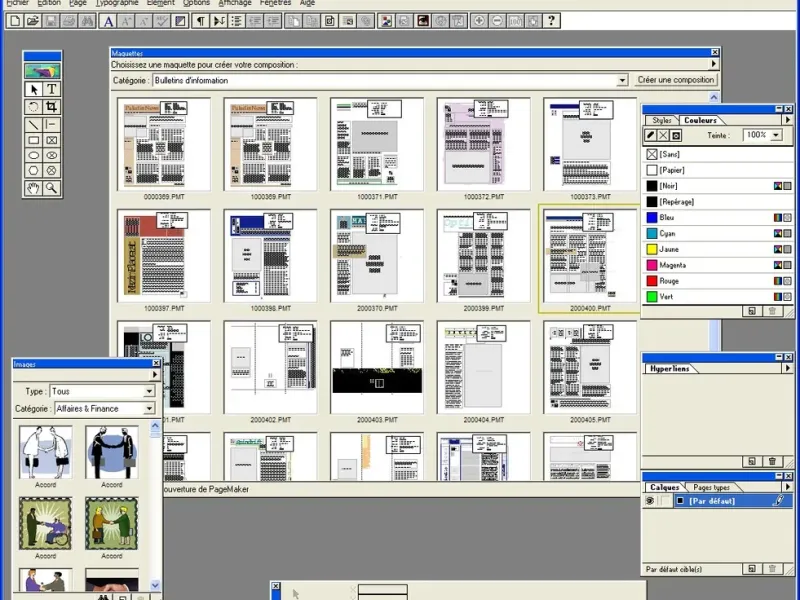Click the indents and tabs toolbar icon

[x=219, y=21]
